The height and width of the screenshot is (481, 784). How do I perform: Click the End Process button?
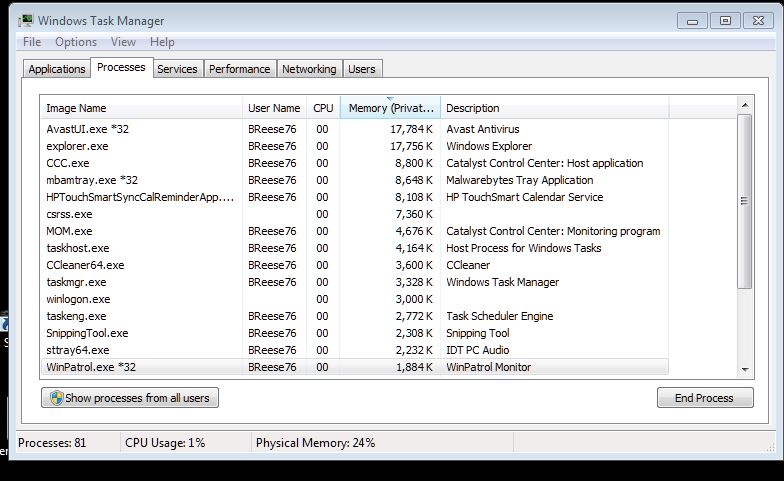click(704, 398)
